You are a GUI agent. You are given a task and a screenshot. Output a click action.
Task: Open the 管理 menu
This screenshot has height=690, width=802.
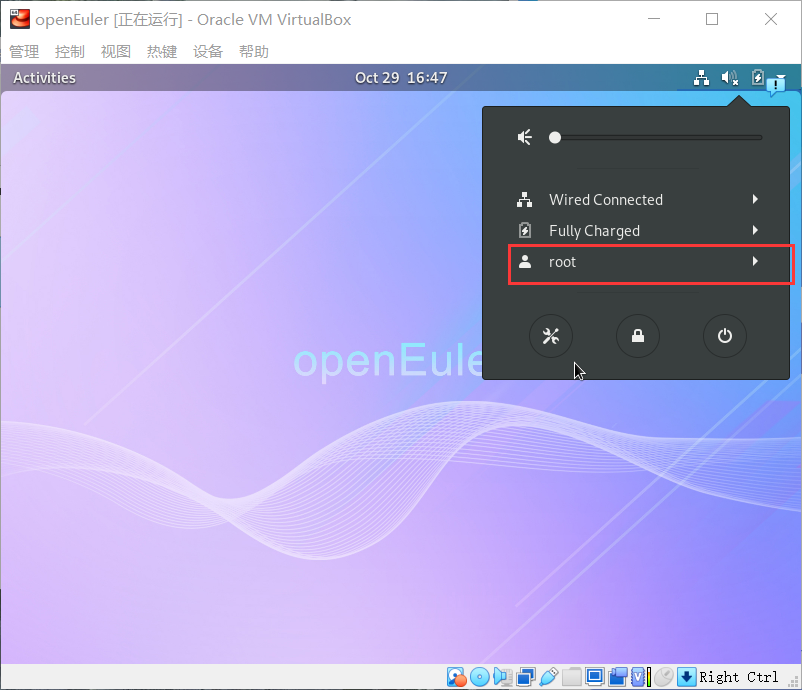pos(24,51)
